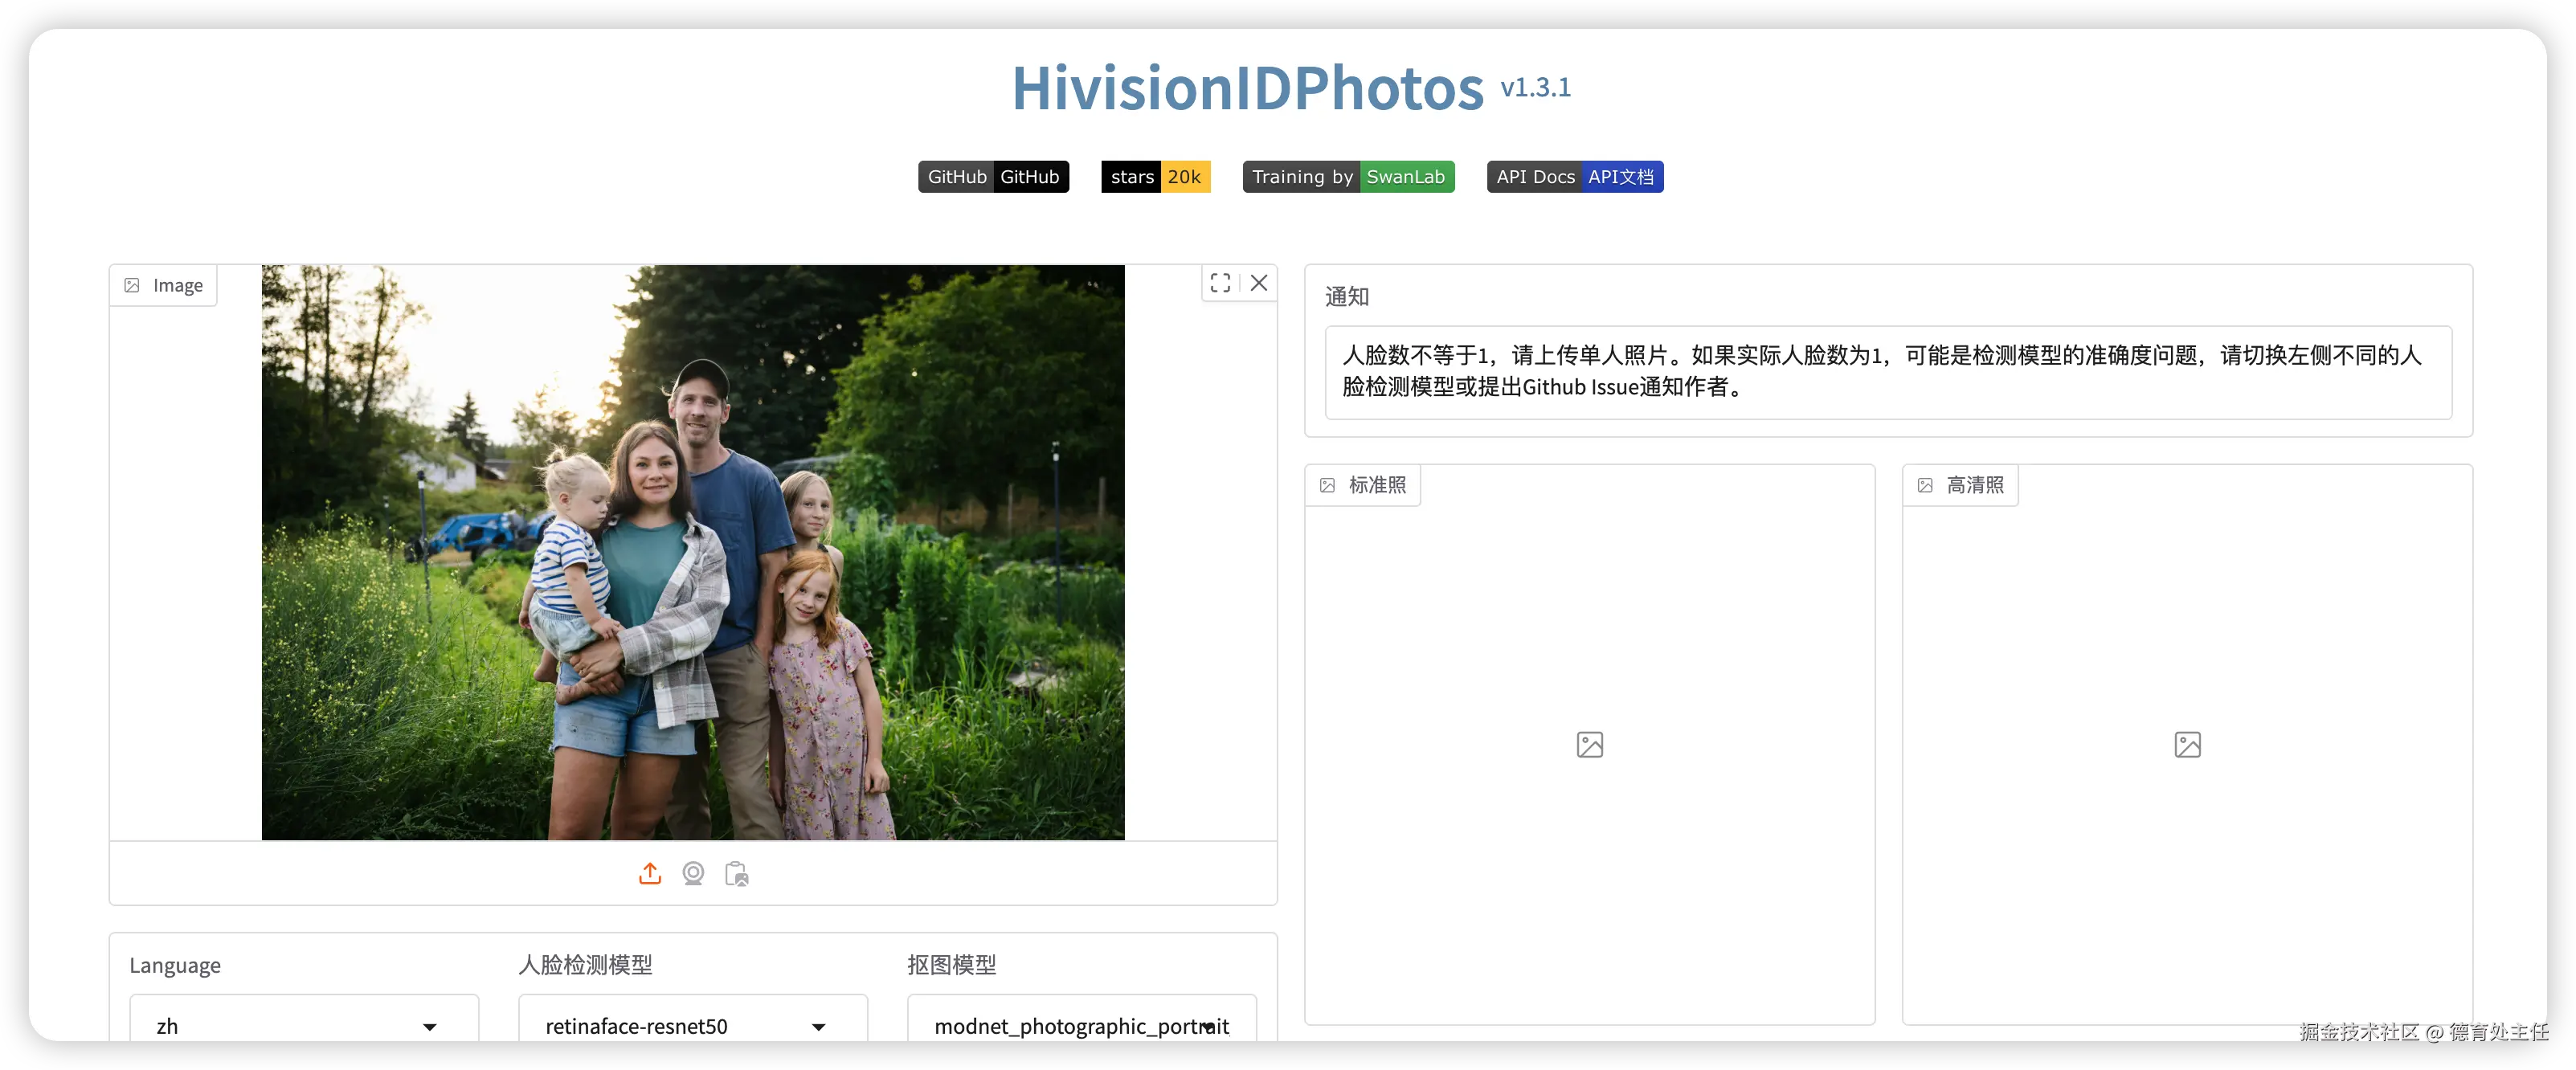Expand the image to fullscreen view
This screenshot has width=2576, height=1070.
click(x=1220, y=283)
